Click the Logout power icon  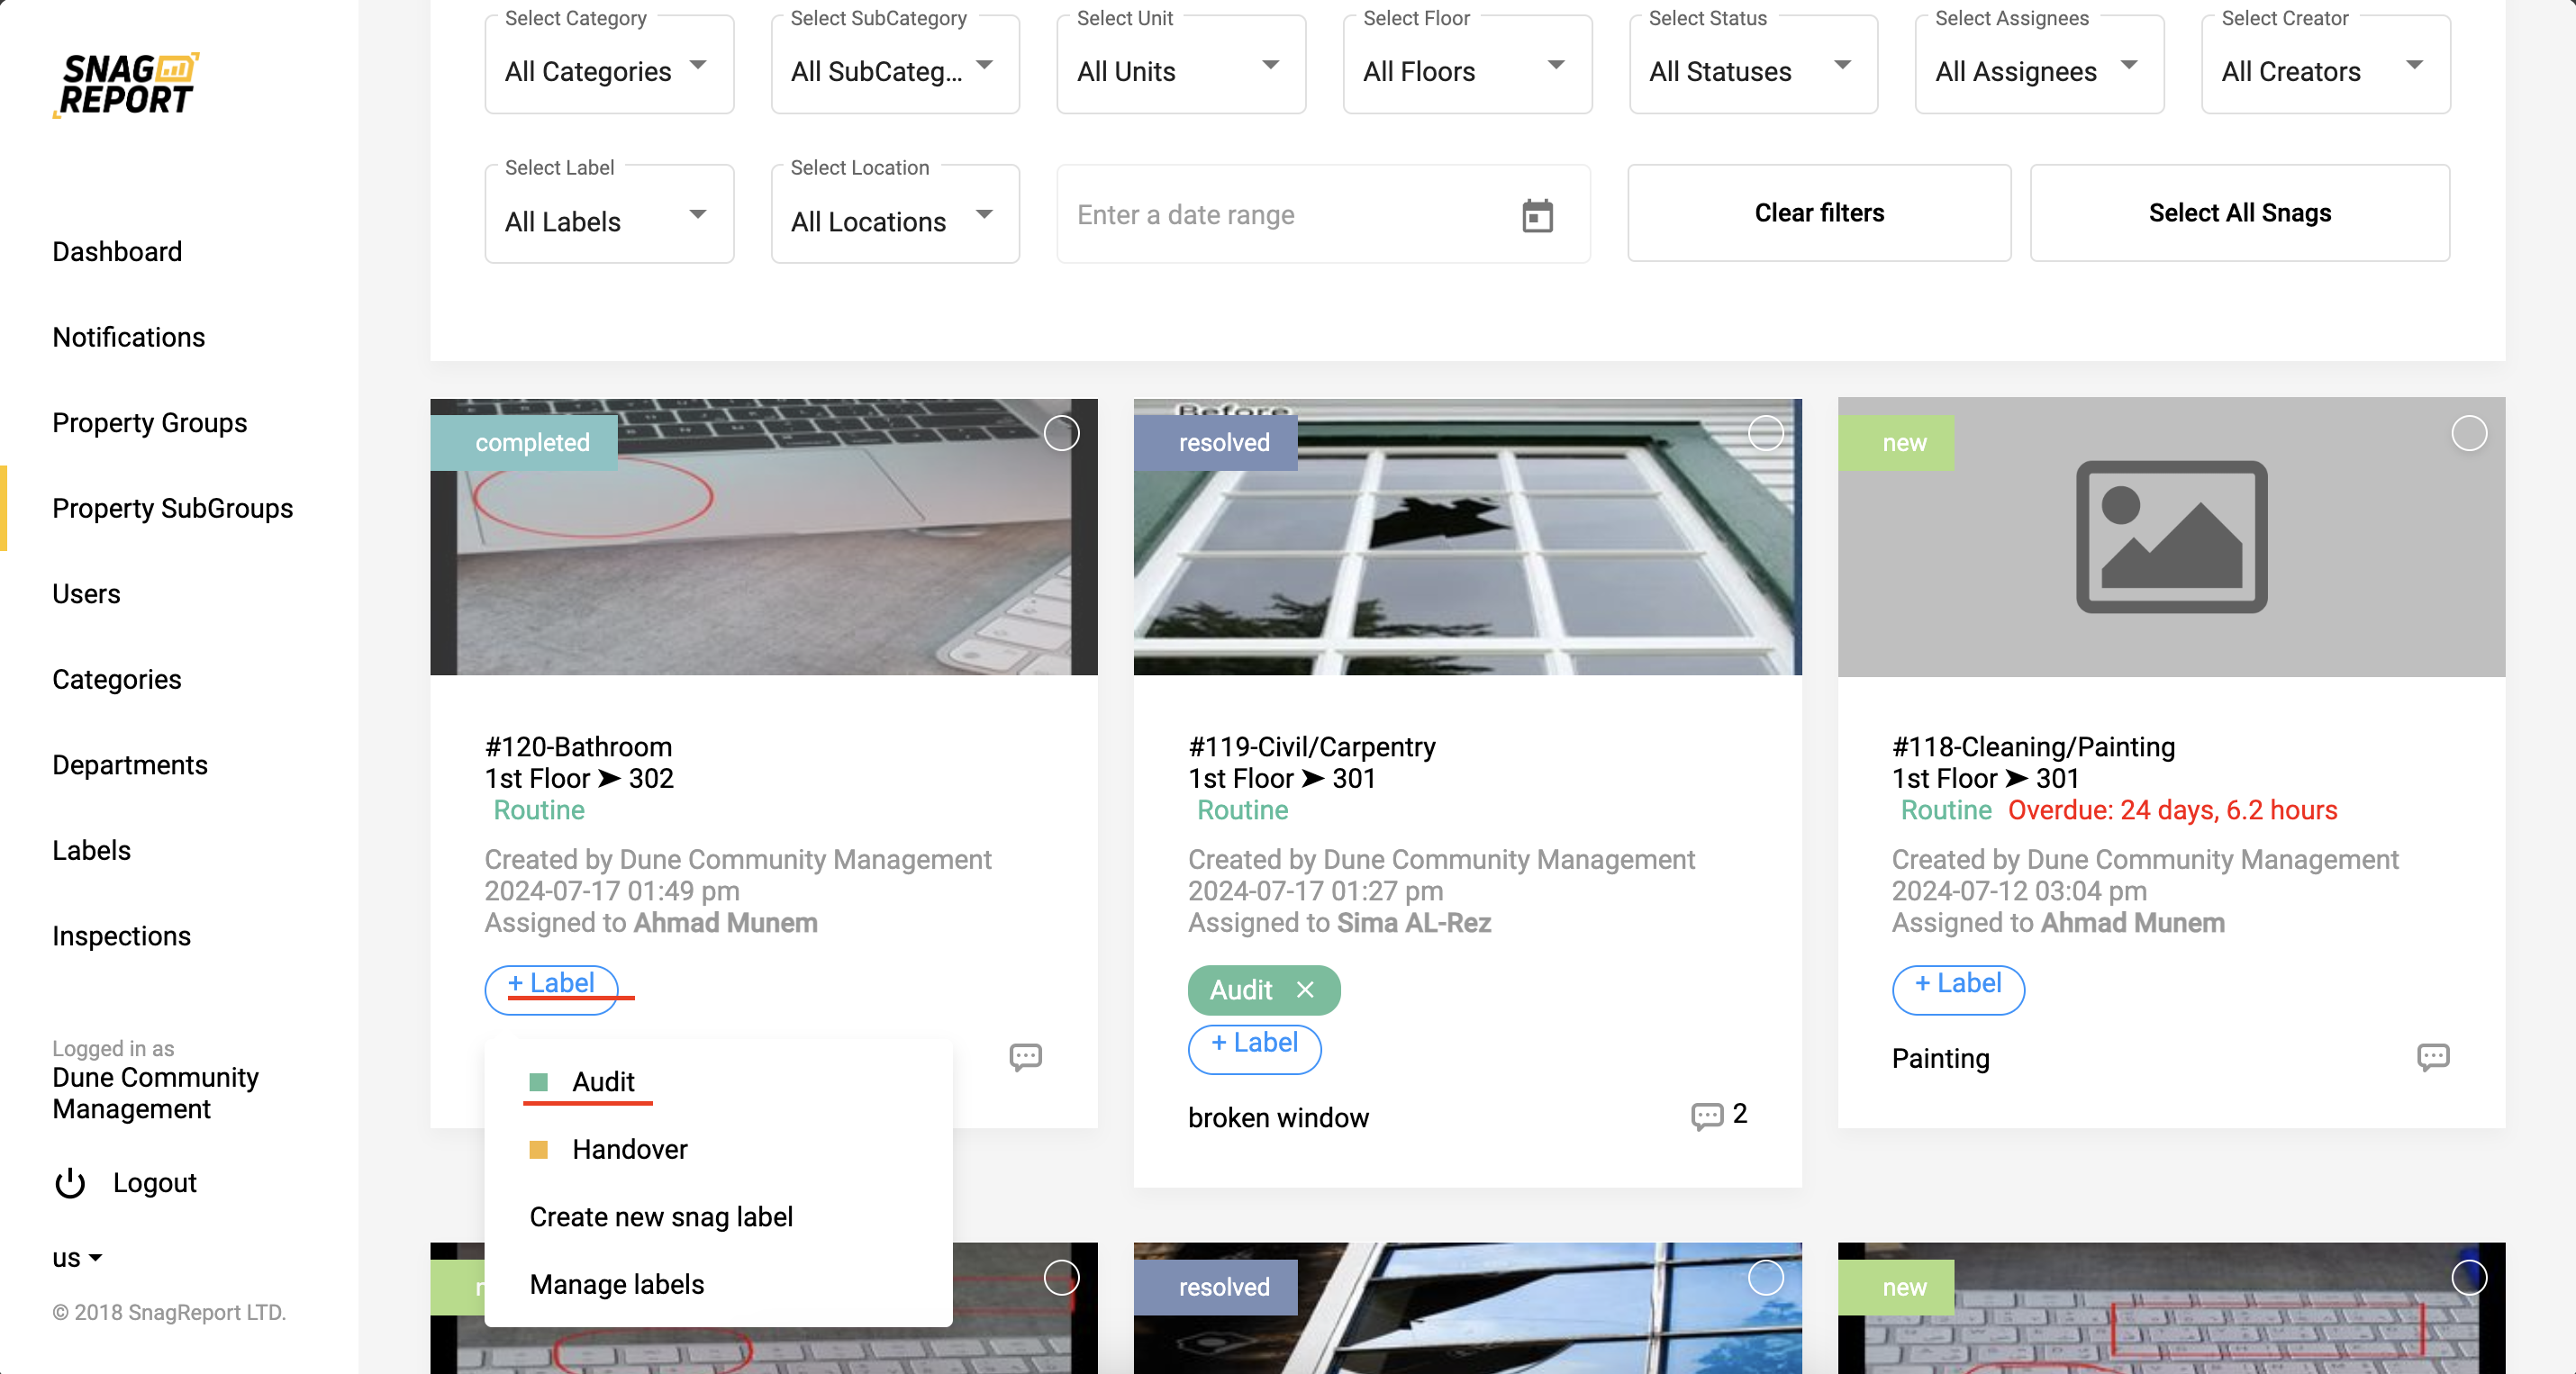(x=70, y=1183)
